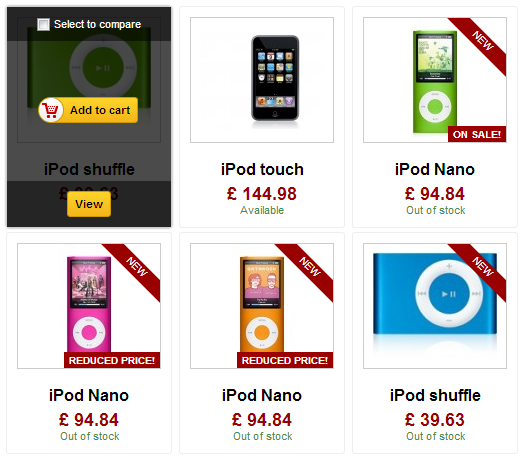Click iPod Nano title below pink player
Viewport: 524px width, 460px height.
[x=89, y=395]
